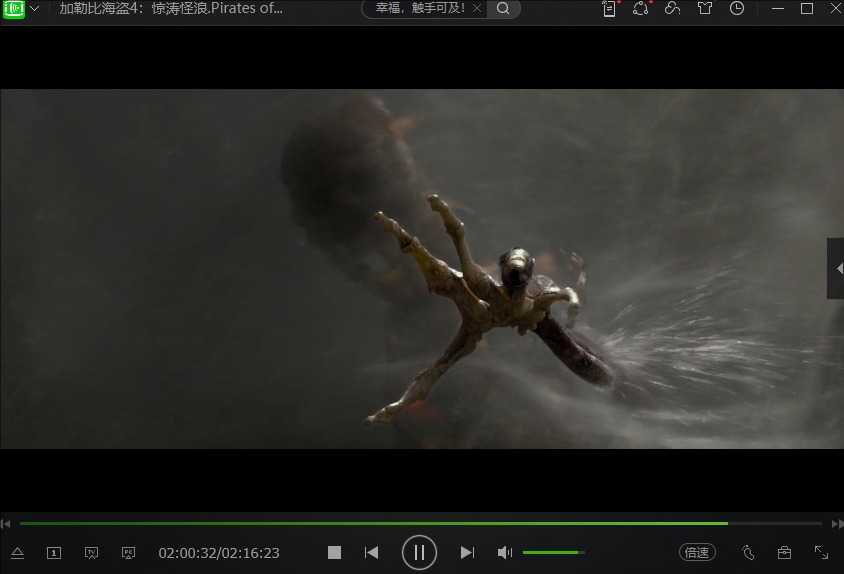
Task: Open the skin (t-shirt) icon
Action: [705, 9]
